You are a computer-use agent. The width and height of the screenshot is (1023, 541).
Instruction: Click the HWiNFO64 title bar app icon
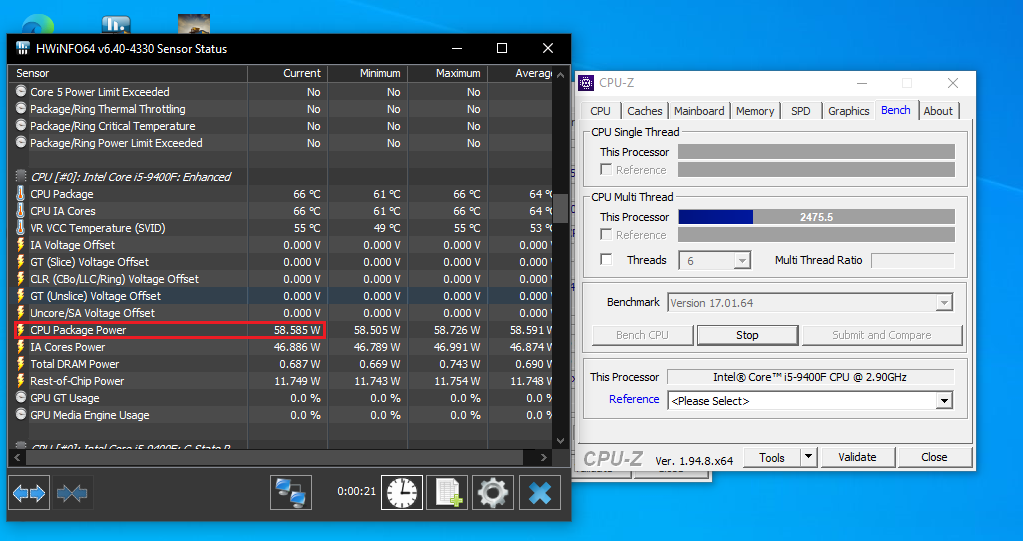coord(23,48)
